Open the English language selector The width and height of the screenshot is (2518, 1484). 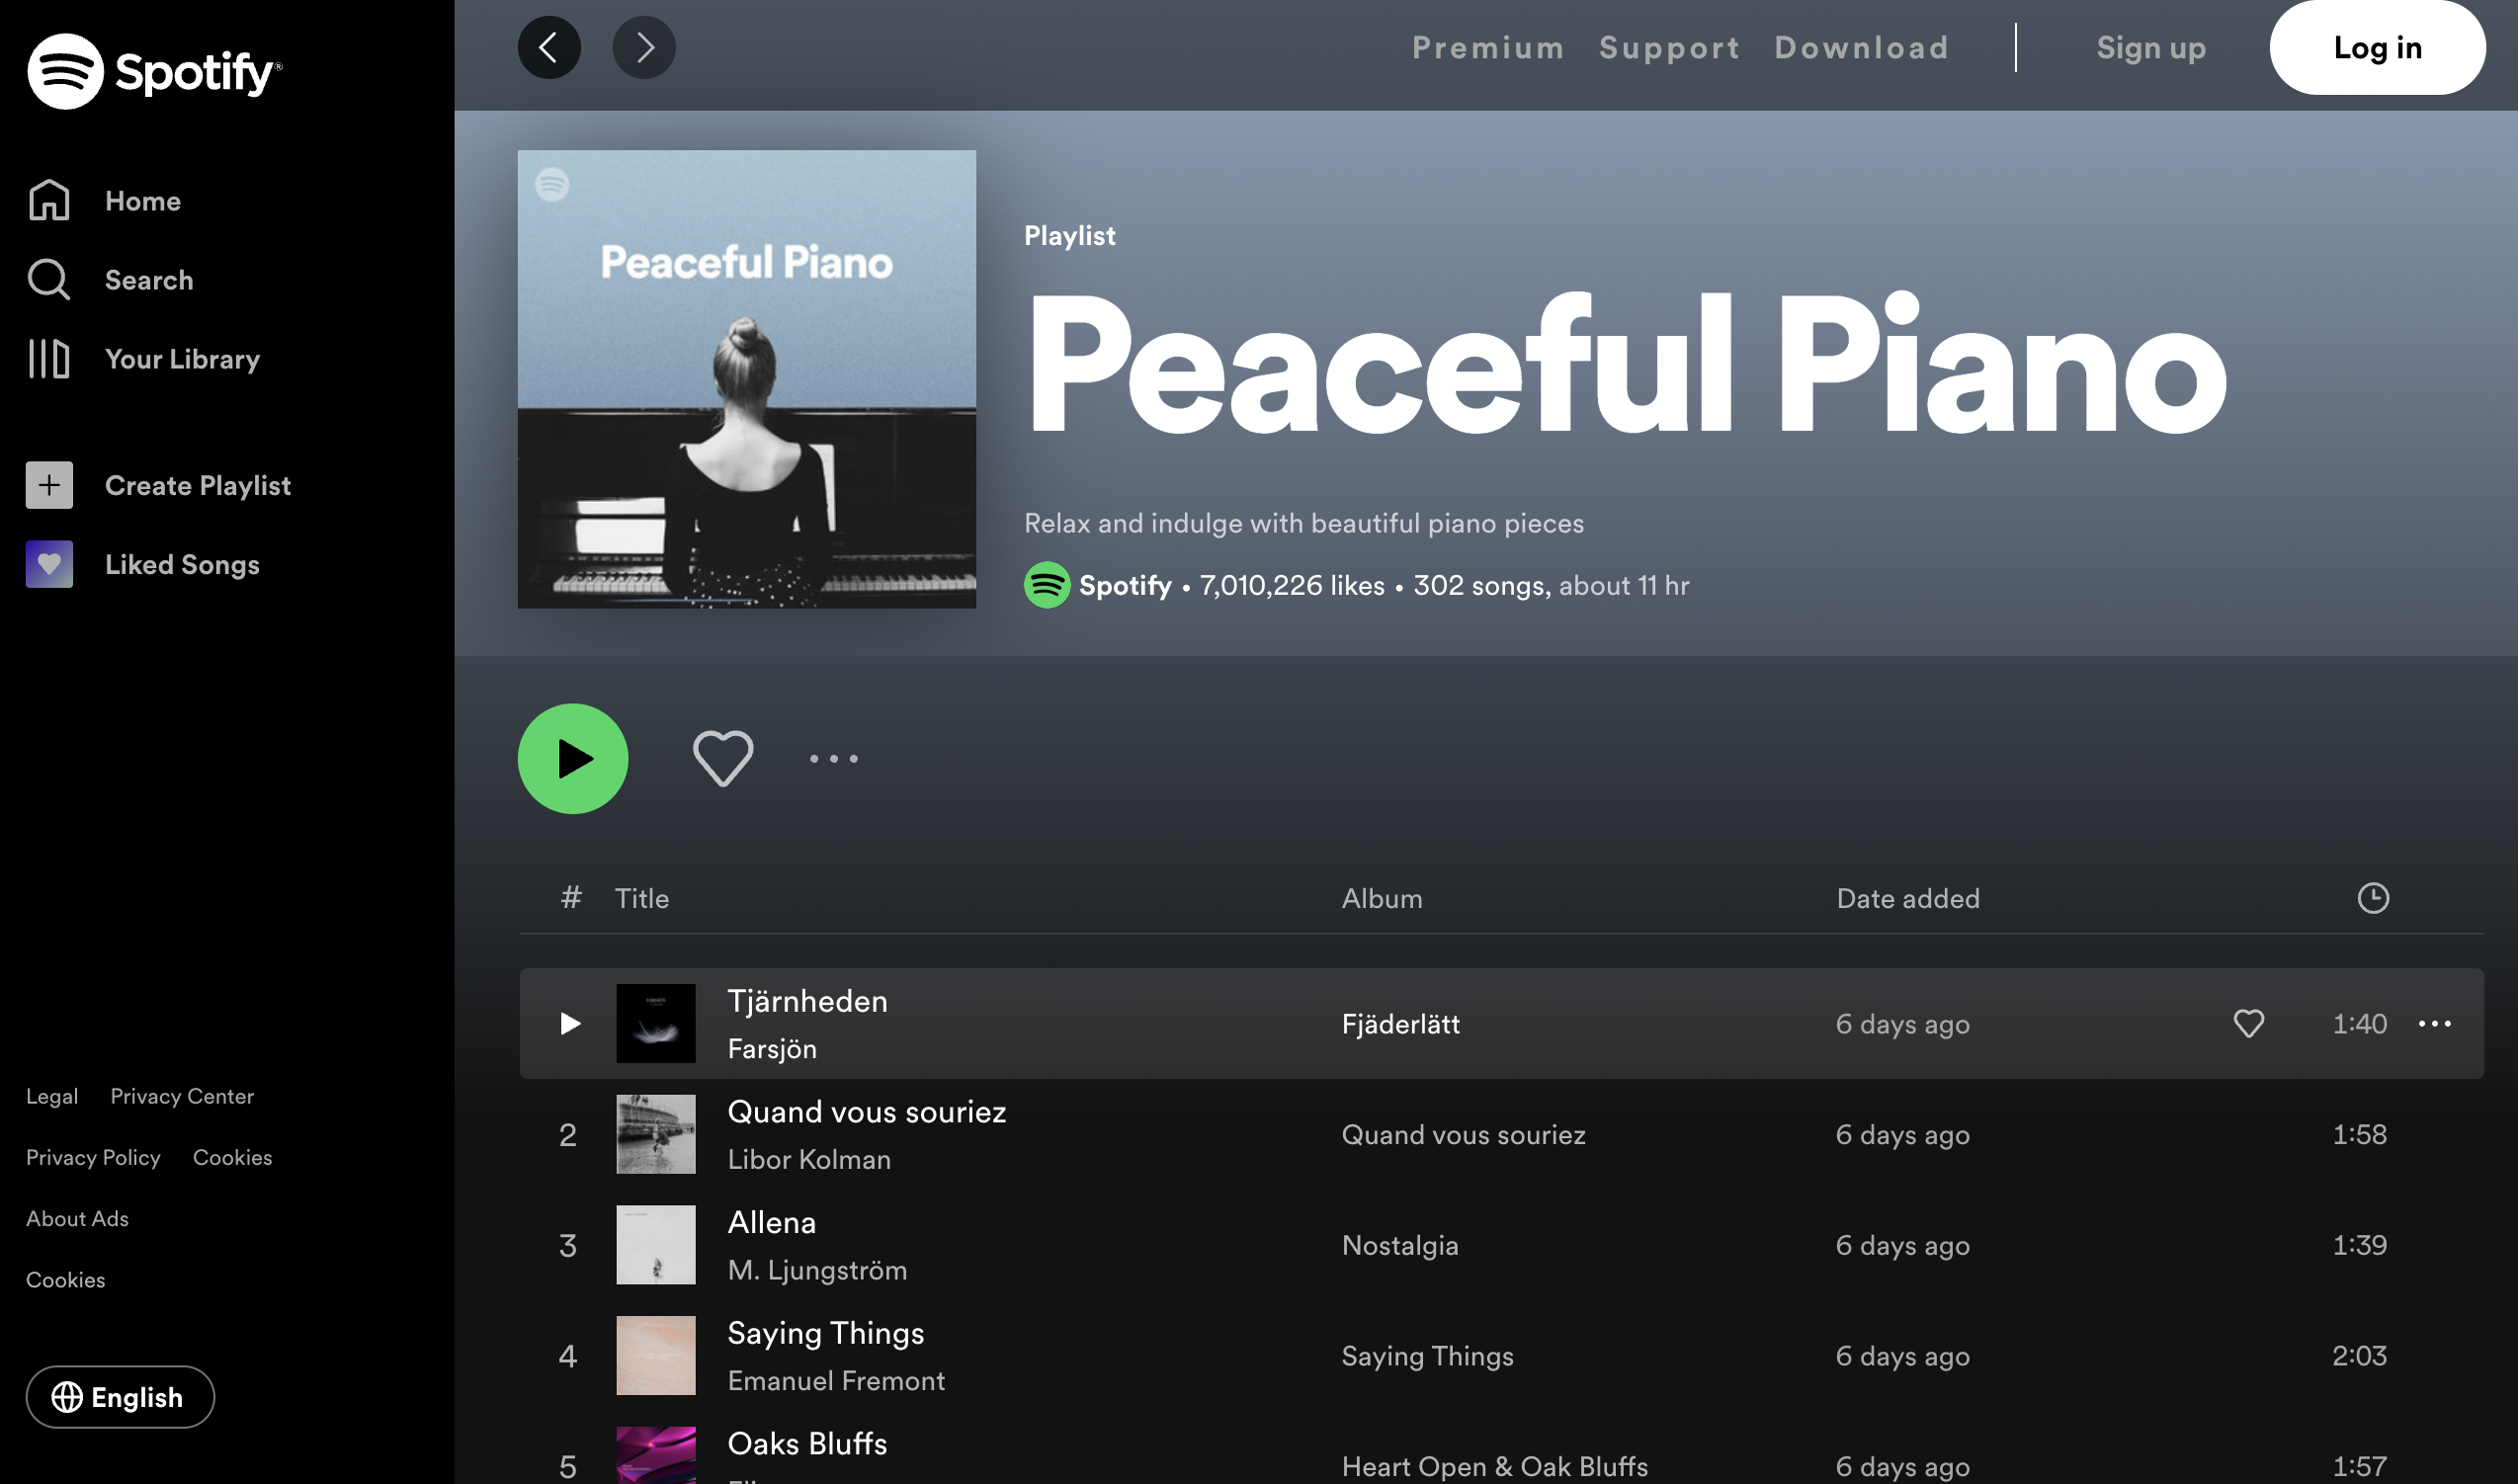120,1397
